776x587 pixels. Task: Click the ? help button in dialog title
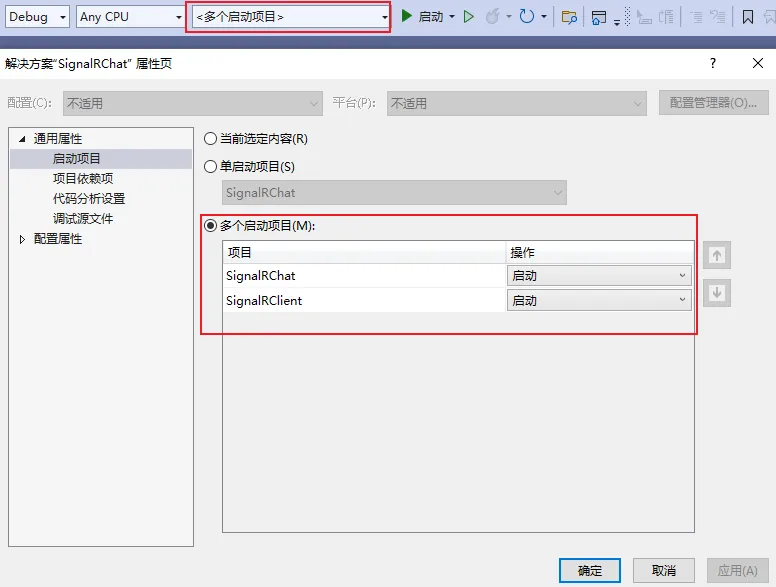713,63
